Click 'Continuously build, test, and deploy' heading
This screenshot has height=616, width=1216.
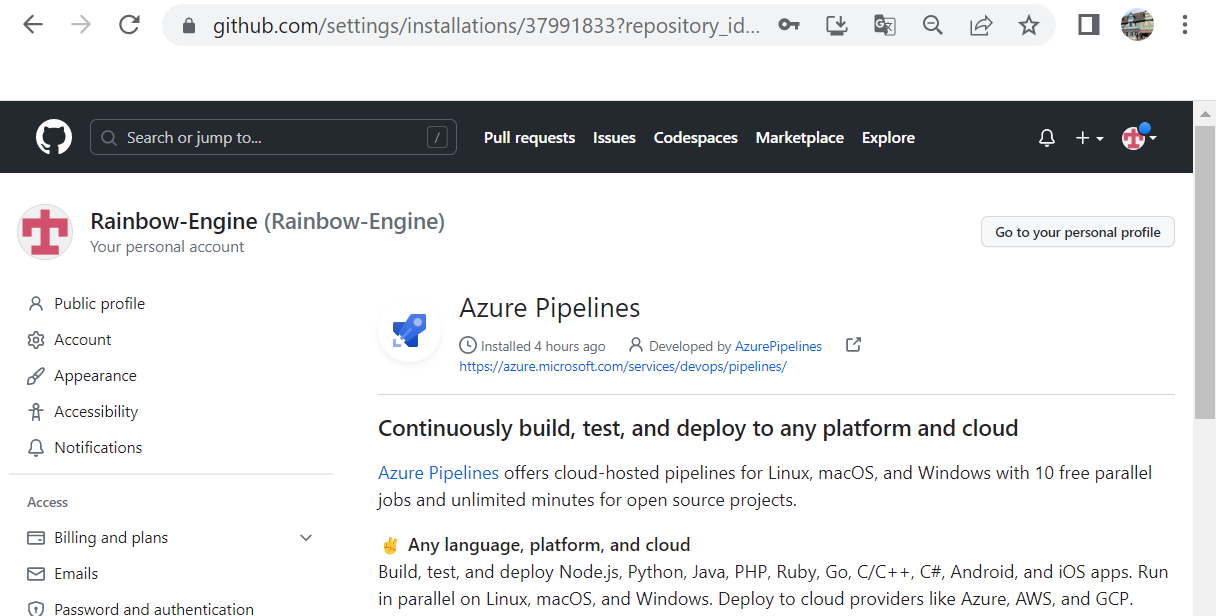coord(698,429)
